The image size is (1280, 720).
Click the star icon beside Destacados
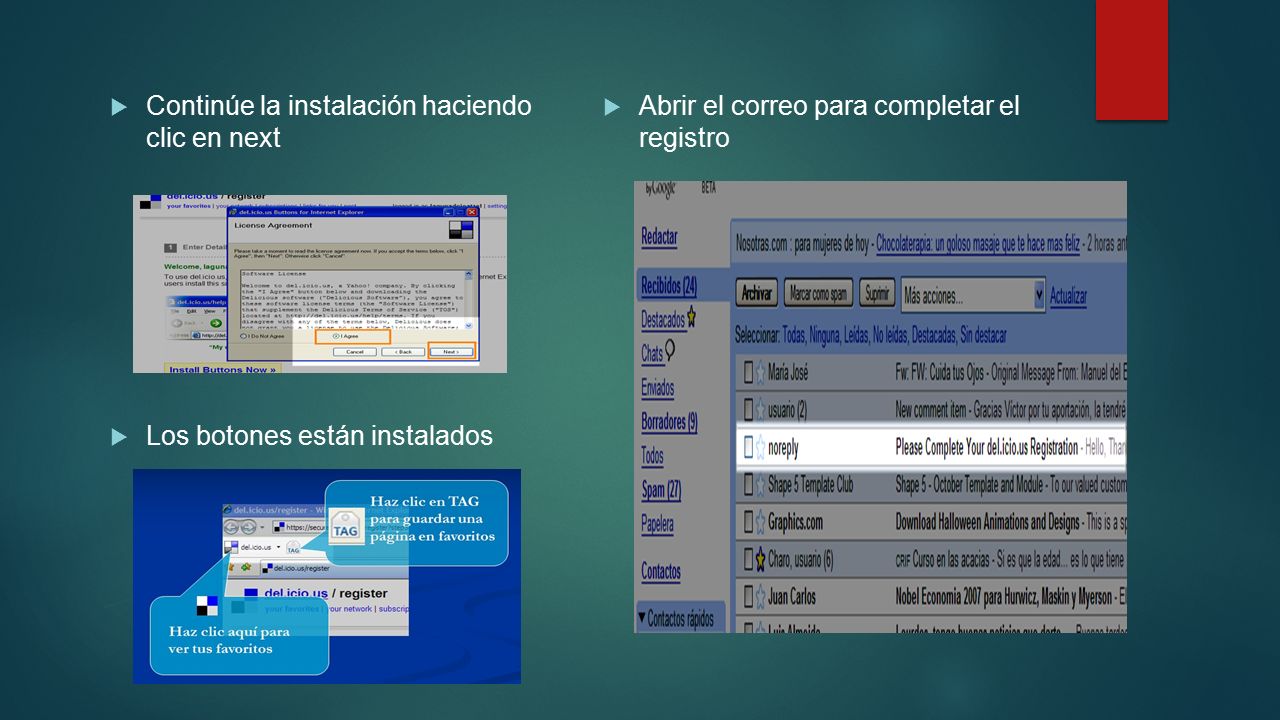click(691, 318)
